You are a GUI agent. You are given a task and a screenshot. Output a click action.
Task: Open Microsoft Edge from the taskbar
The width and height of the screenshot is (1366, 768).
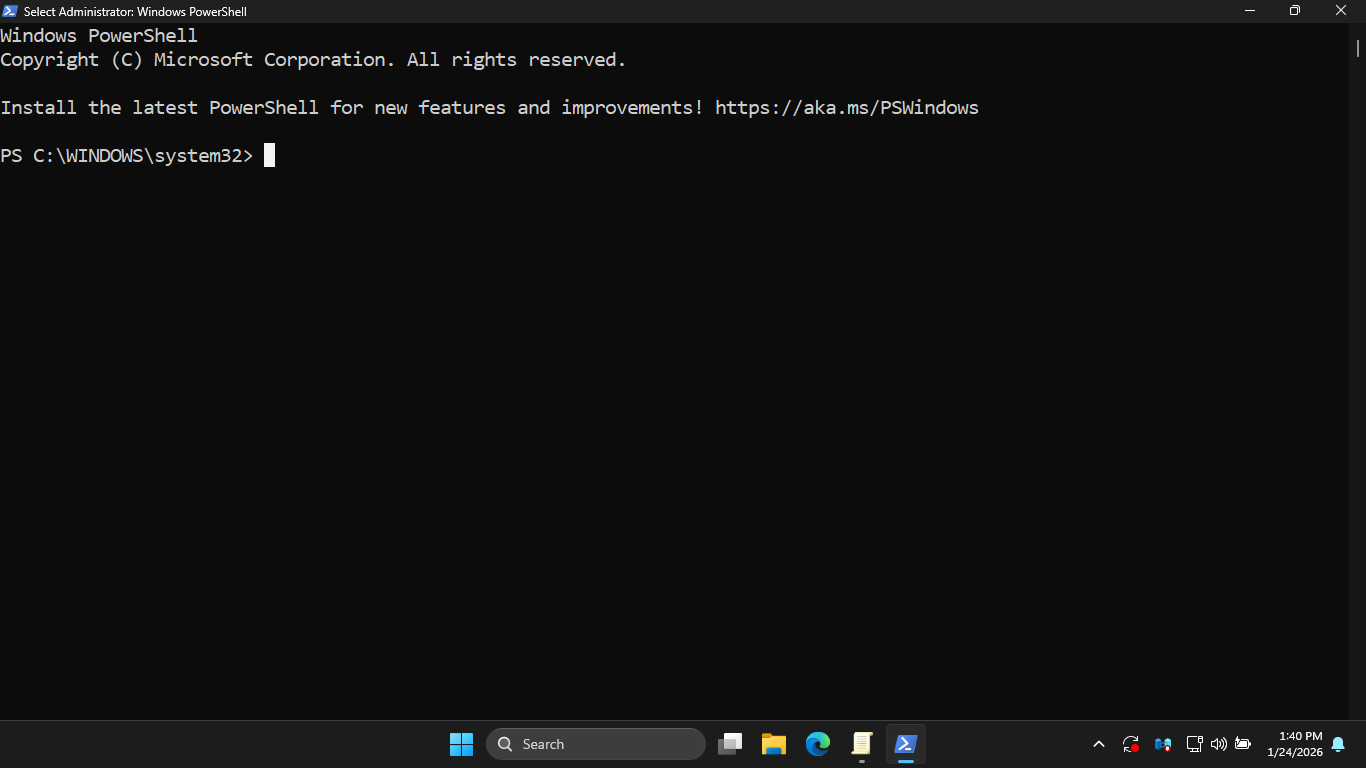[818, 744]
